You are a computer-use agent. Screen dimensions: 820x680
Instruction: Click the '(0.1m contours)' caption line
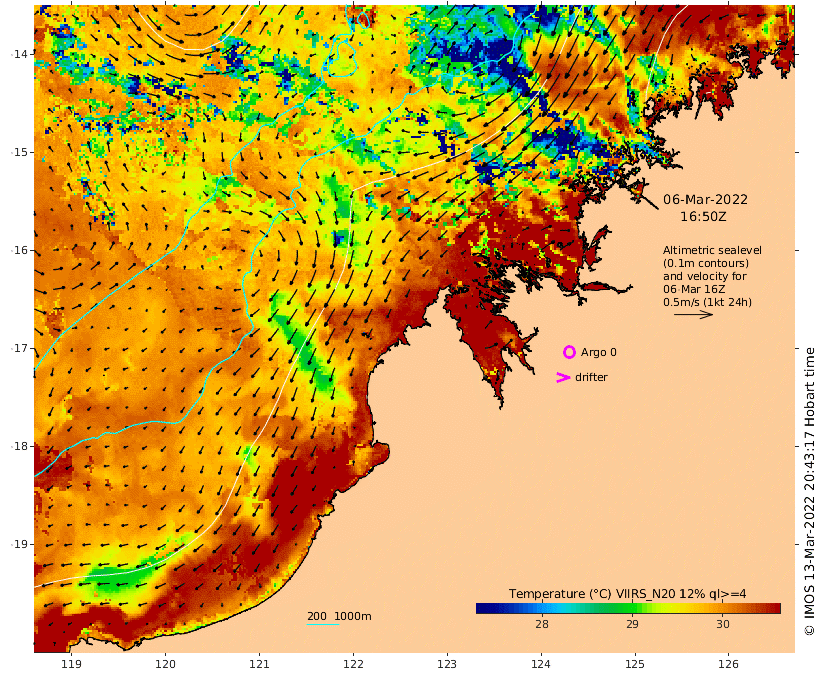[x=706, y=263]
